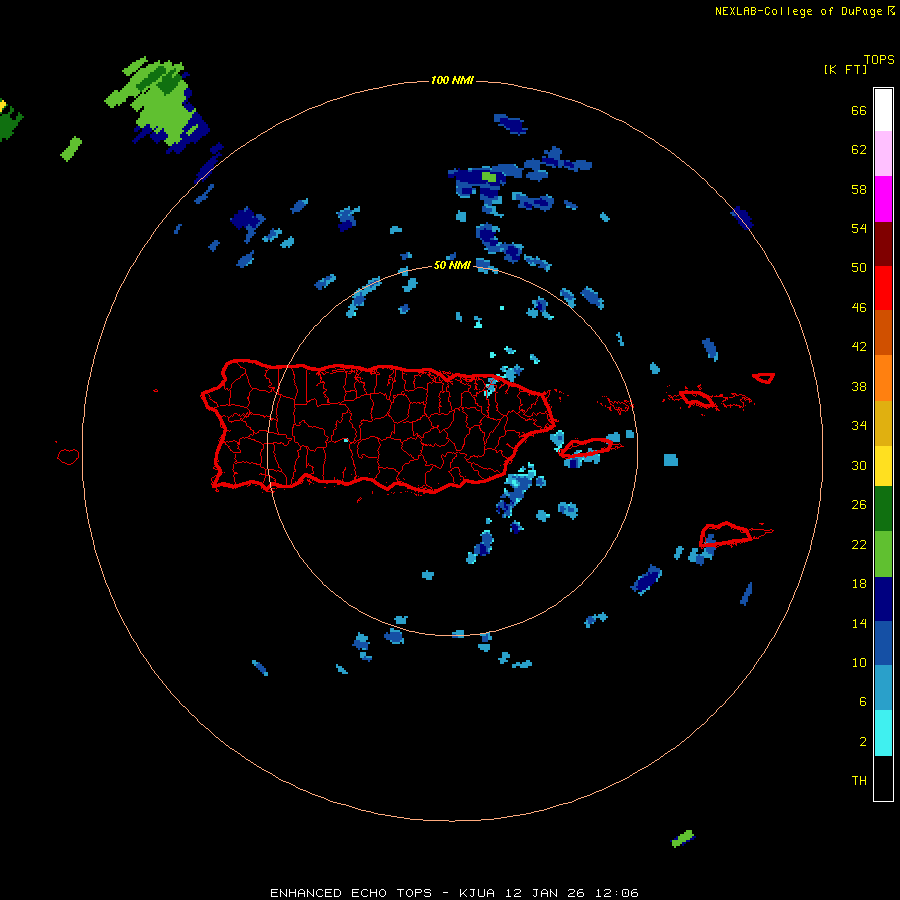Image resolution: width=900 pixels, height=900 pixels.
Task: Click the small Mona island outline west
Action: (68, 456)
